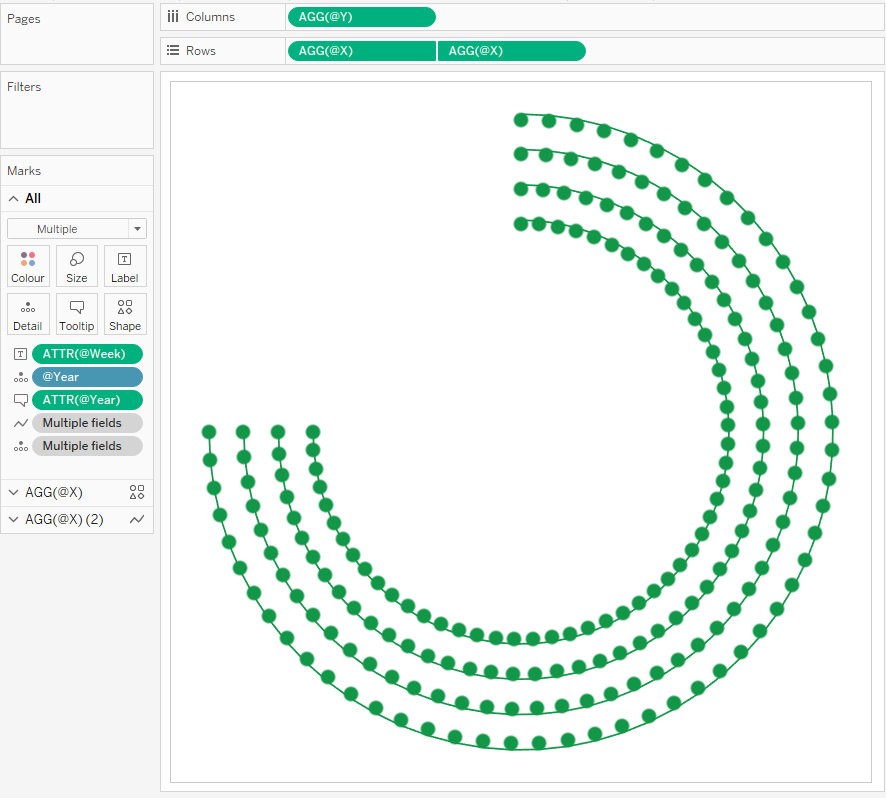
Task: Click the ATTR(@Week) pill in Marks
Action: click(x=87, y=354)
